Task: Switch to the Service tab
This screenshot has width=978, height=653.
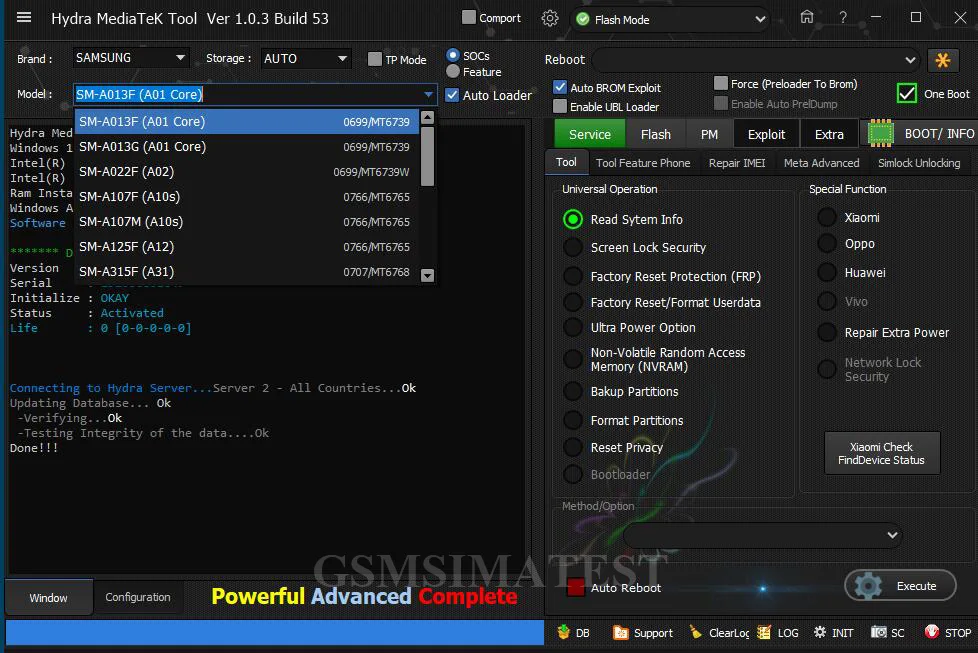Action: click(589, 134)
